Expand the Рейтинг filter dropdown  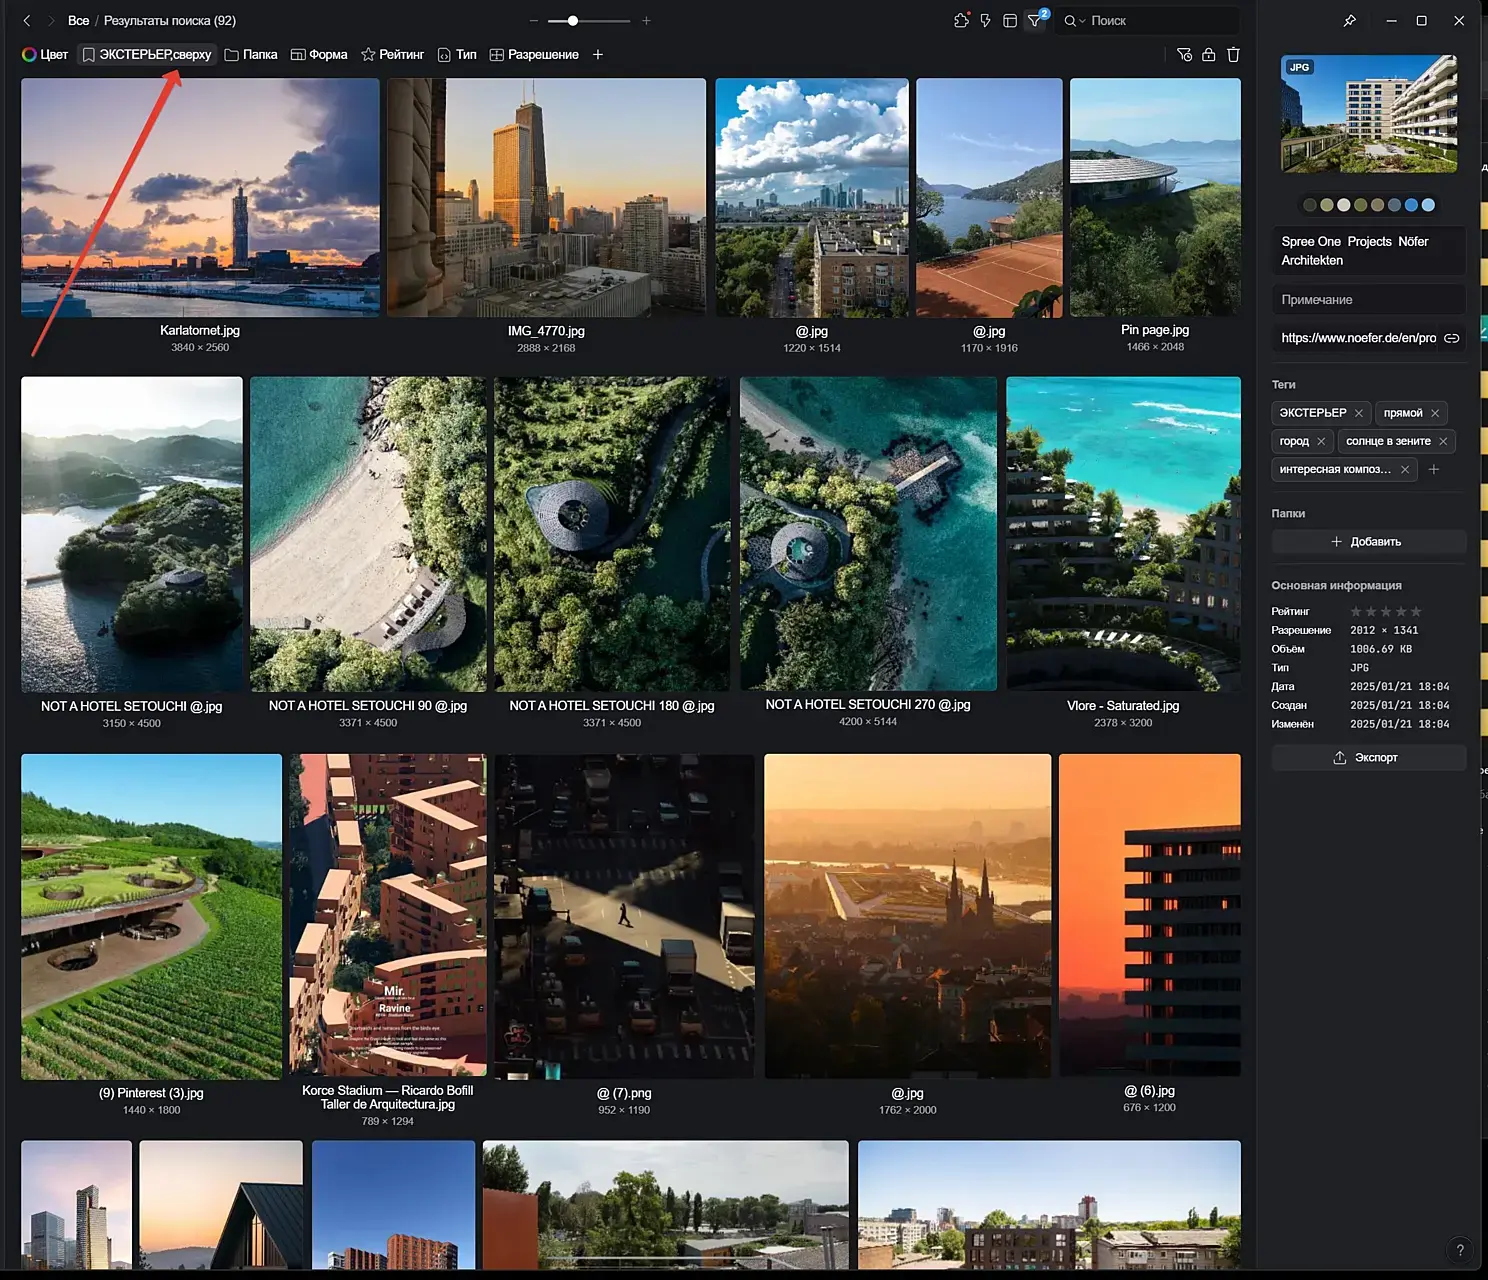[x=392, y=55]
